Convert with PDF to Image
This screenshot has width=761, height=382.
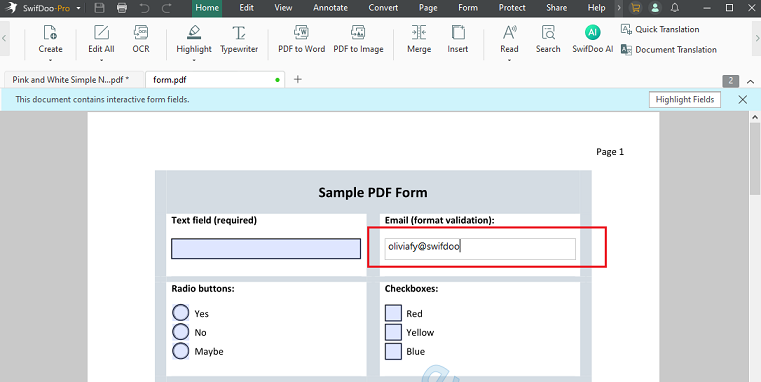pos(358,39)
